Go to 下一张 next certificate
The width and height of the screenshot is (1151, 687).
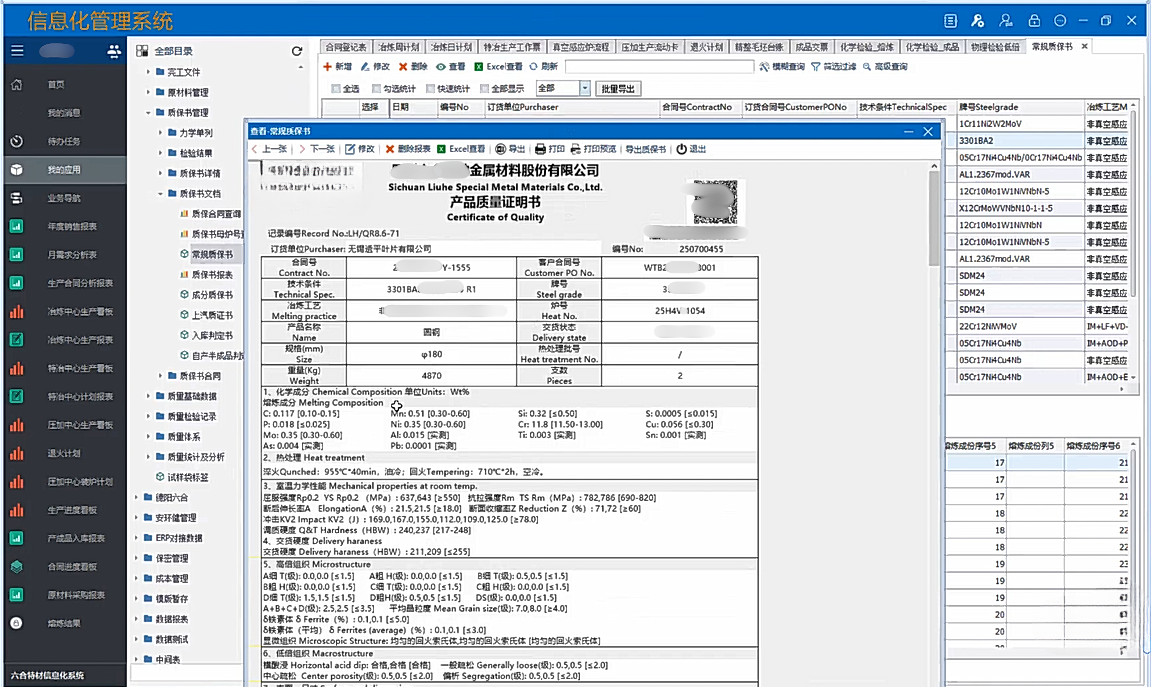click(x=315, y=149)
